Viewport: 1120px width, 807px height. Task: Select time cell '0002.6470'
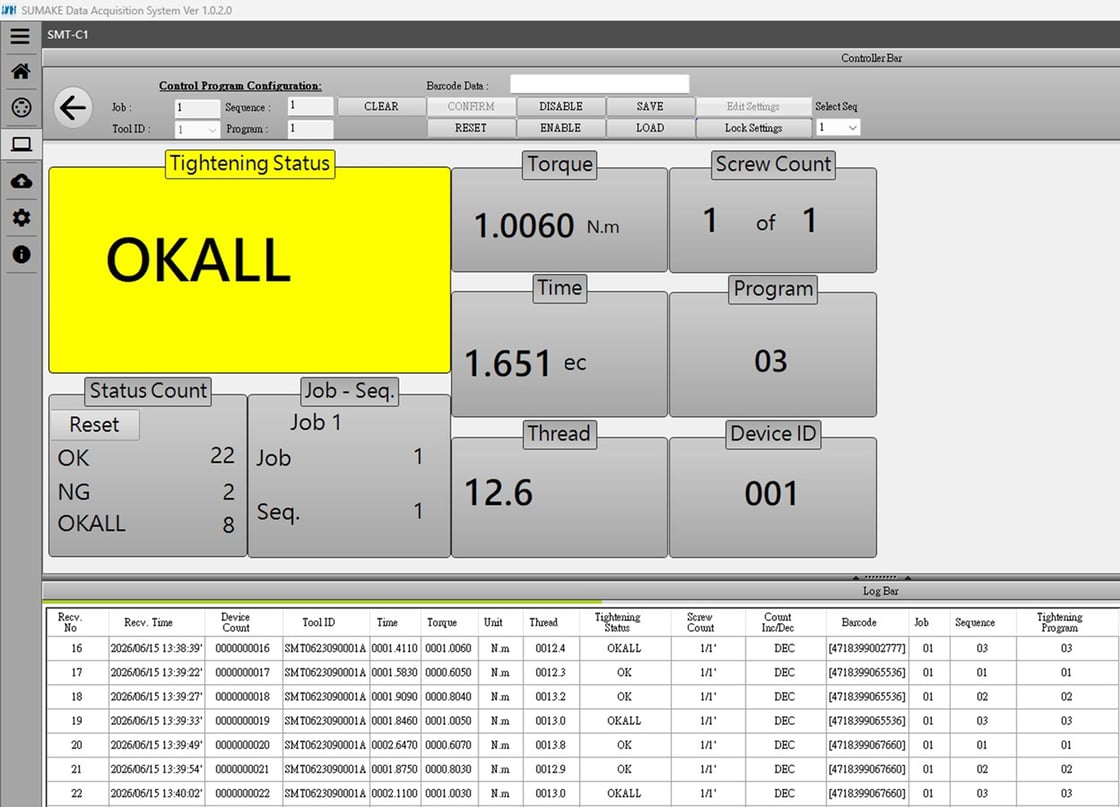tap(394, 745)
